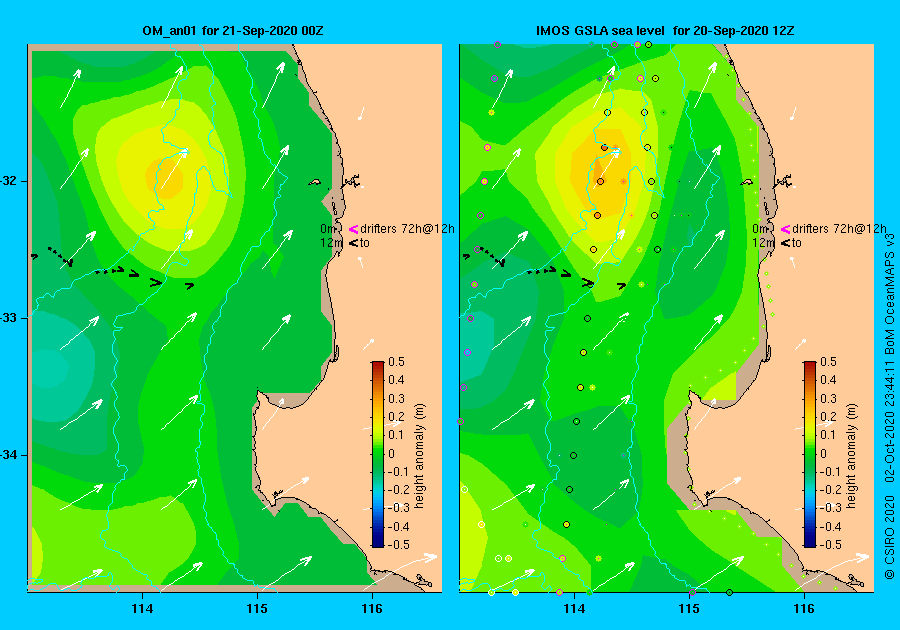
Task: Click the black arrow beside '12m' in the left map legend
Action: [x=354, y=243]
